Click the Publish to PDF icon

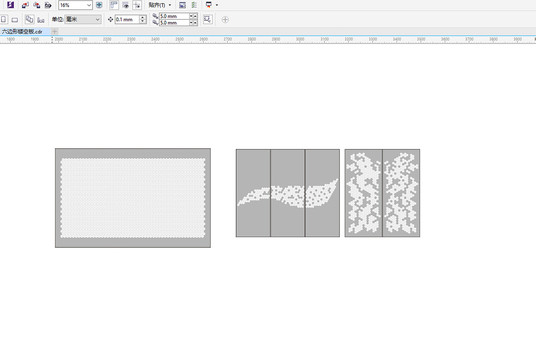[x=48, y=5]
